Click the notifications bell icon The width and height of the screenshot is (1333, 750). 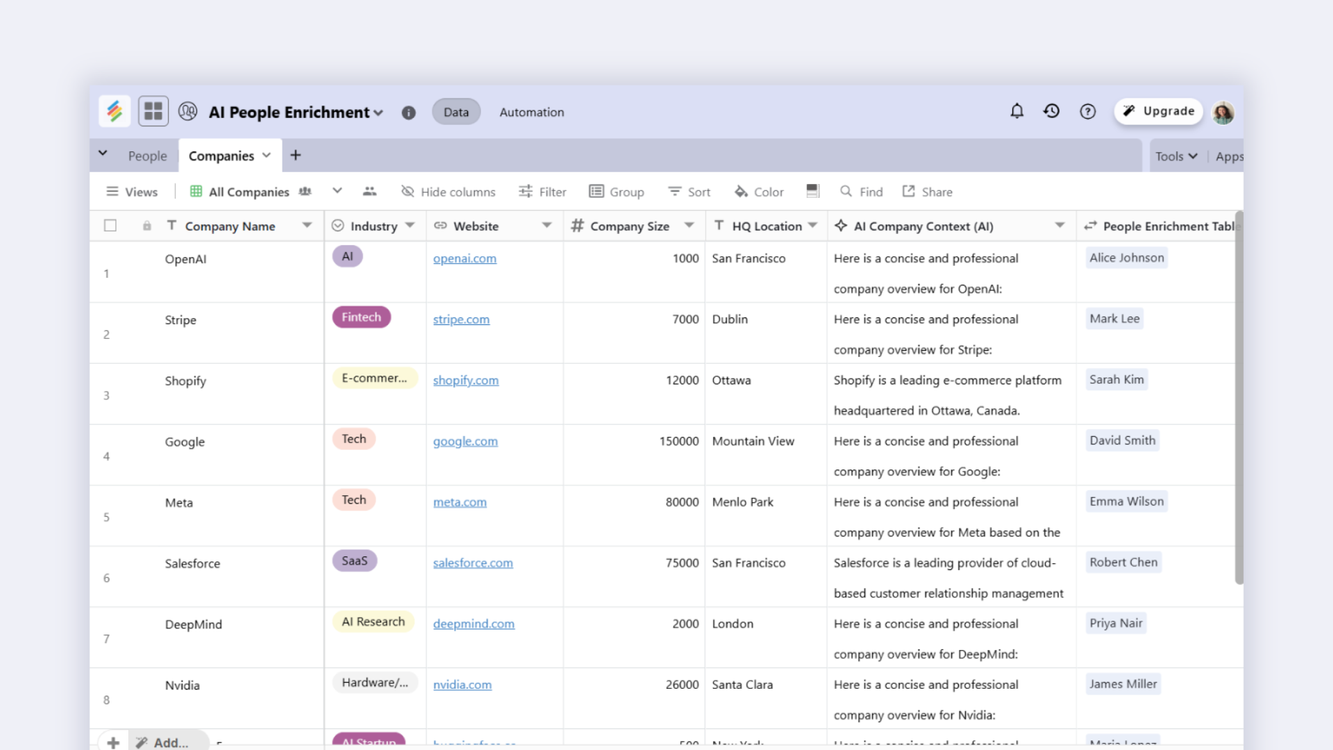[1016, 111]
